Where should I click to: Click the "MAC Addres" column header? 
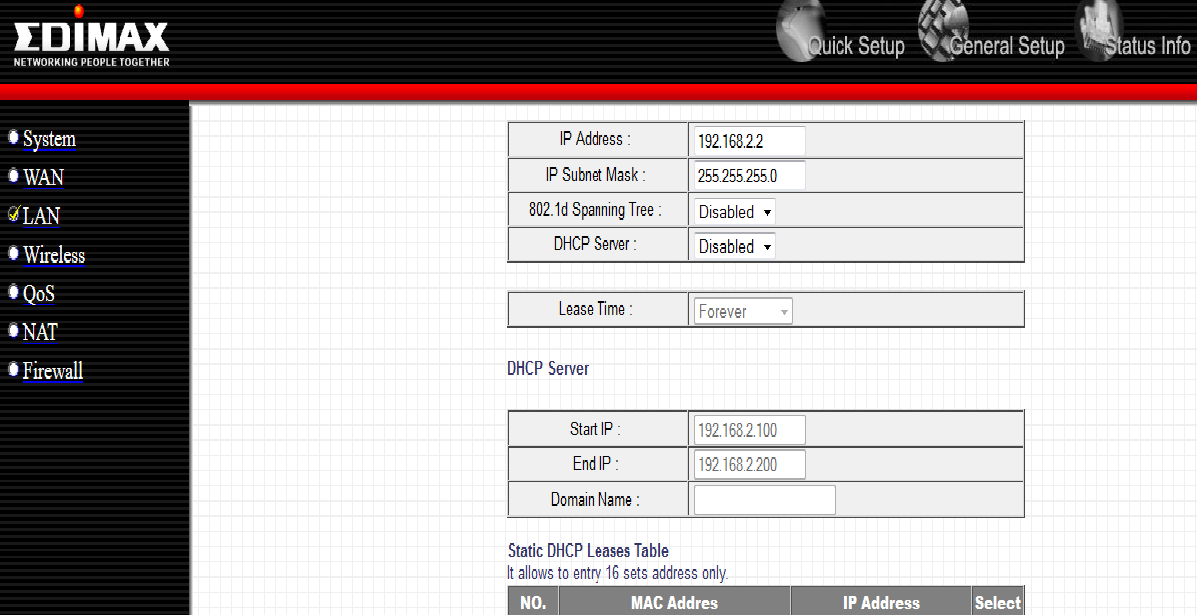click(674, 603)
